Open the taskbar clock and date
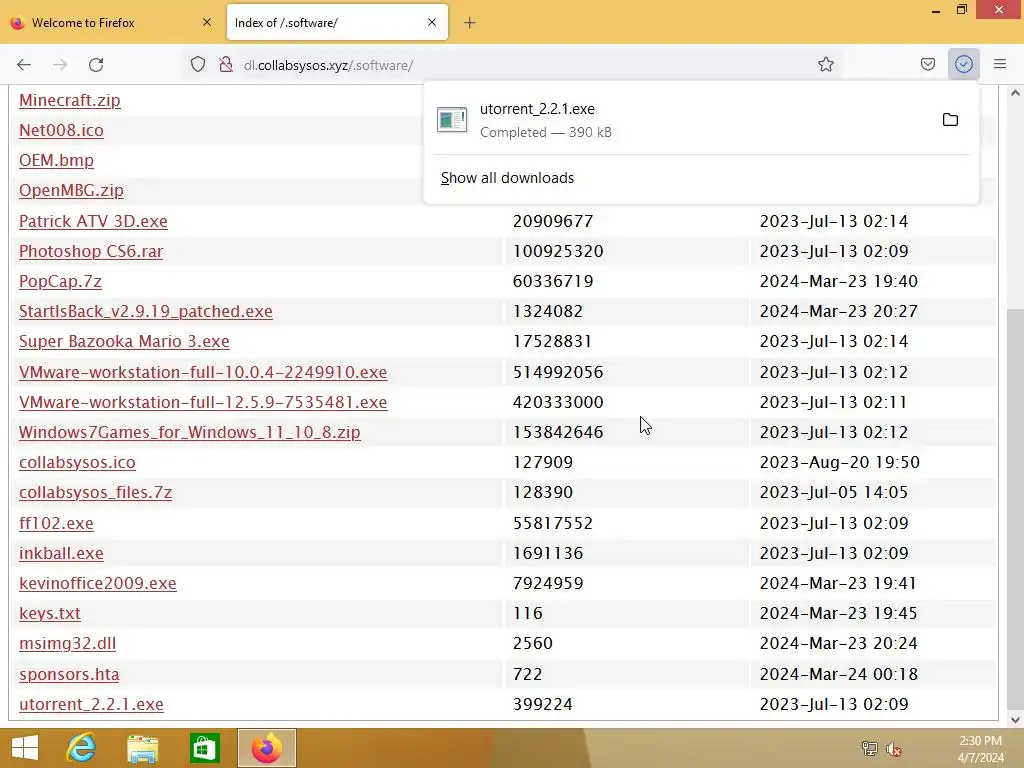1024x768 pixels. 980,748
